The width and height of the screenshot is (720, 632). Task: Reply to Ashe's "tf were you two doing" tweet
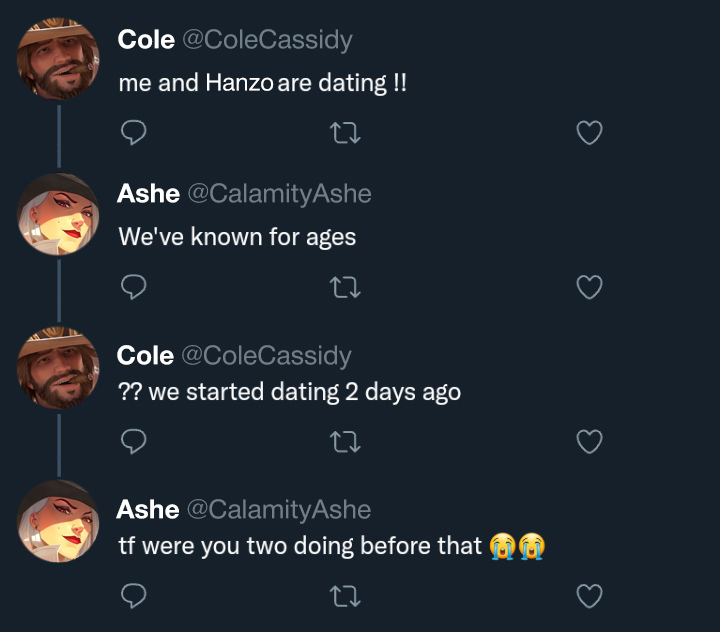coord(134,596)
